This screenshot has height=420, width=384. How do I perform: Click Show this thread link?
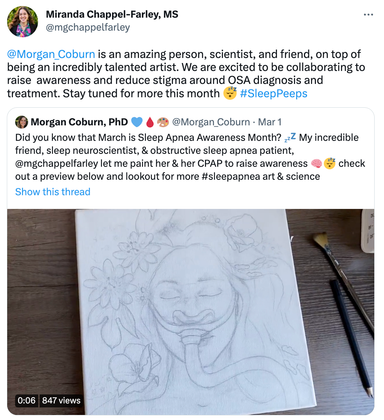pyautogui.click(x=53, y=192)
